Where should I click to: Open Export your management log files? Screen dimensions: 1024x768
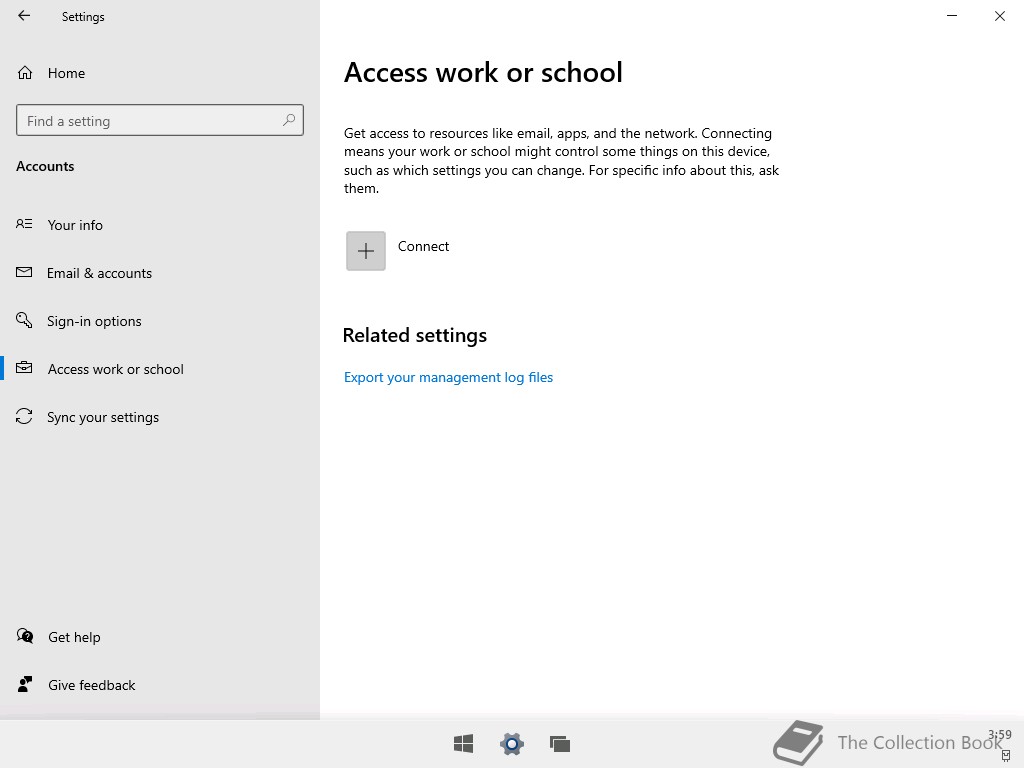(448, 377)
